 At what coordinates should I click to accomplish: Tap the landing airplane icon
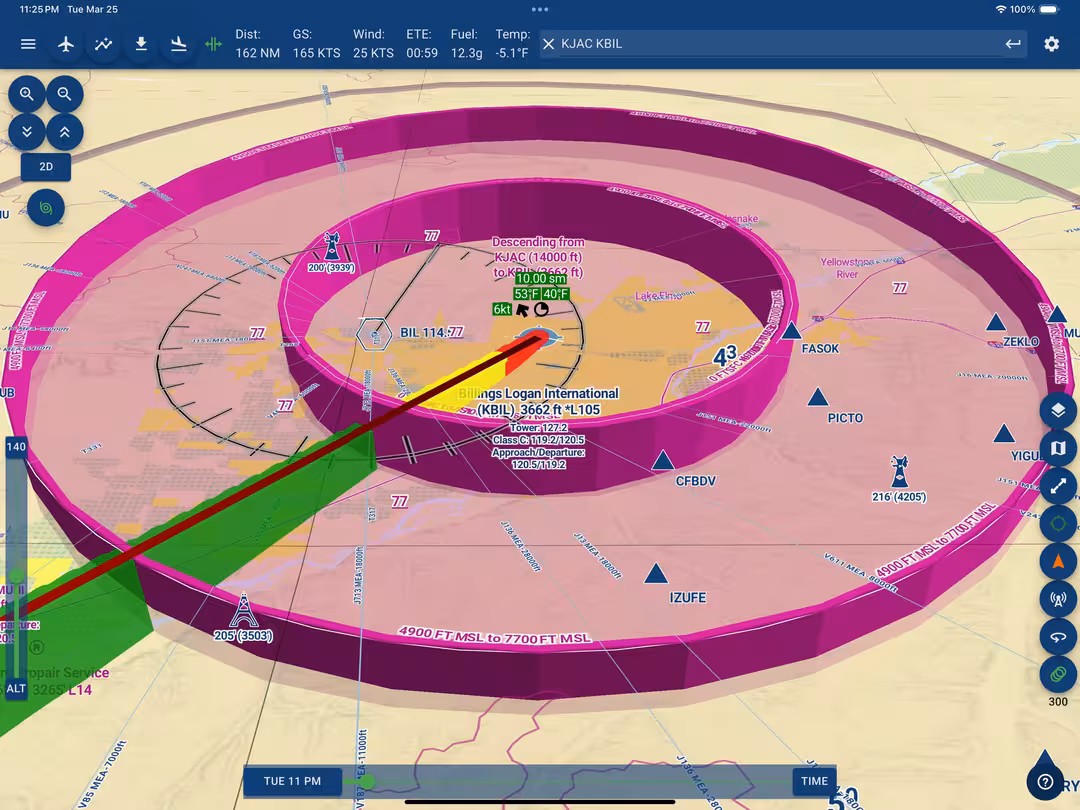pos(179,44)
